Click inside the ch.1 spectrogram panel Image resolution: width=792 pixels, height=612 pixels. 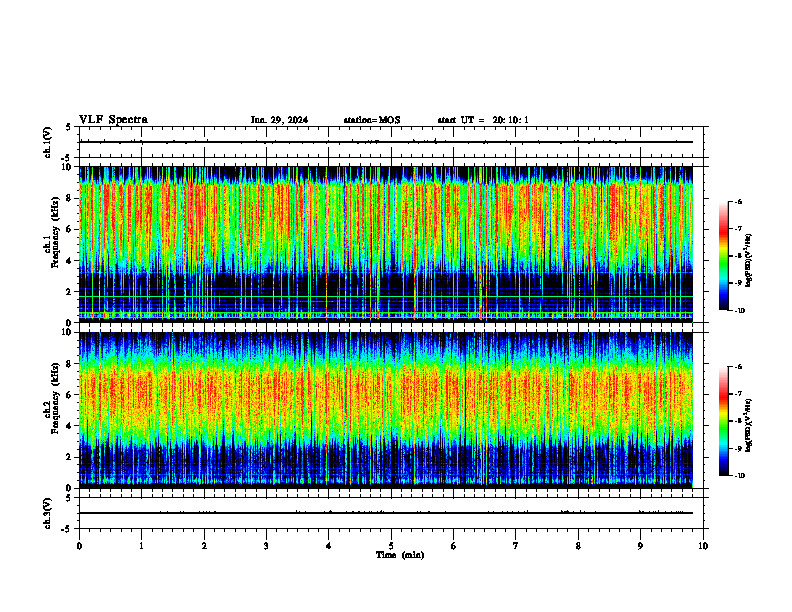click(x=386, y=244)
